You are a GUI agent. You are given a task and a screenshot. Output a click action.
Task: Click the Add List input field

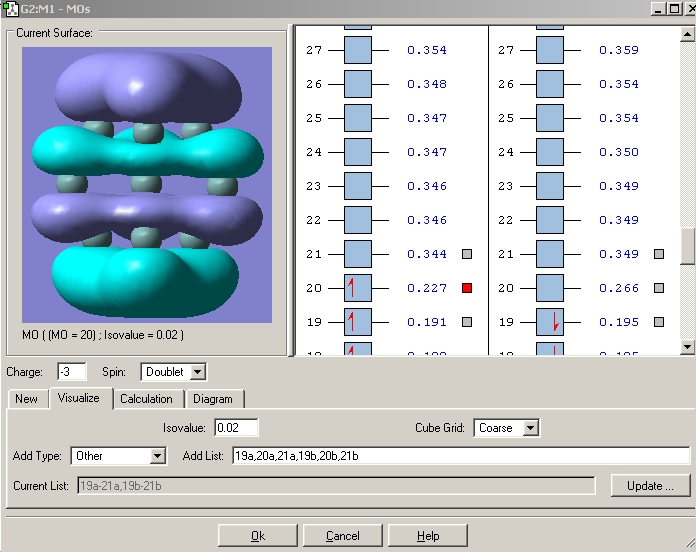coord(461,456)
